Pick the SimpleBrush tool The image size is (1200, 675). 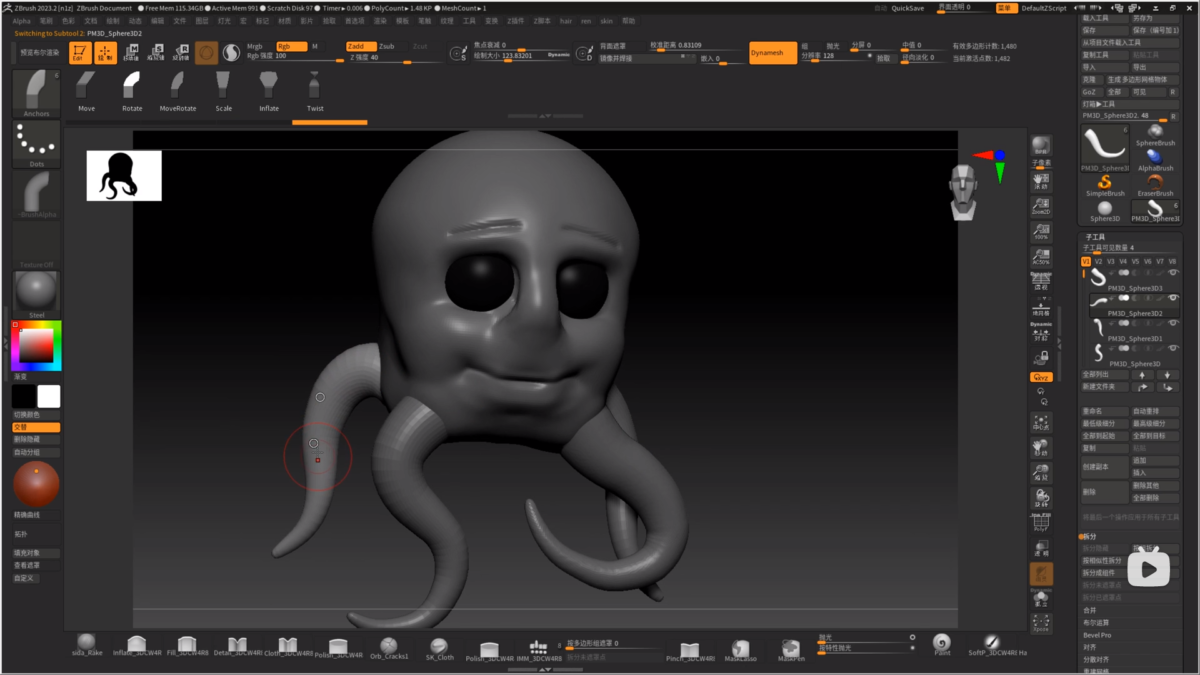pos(1105,184)
